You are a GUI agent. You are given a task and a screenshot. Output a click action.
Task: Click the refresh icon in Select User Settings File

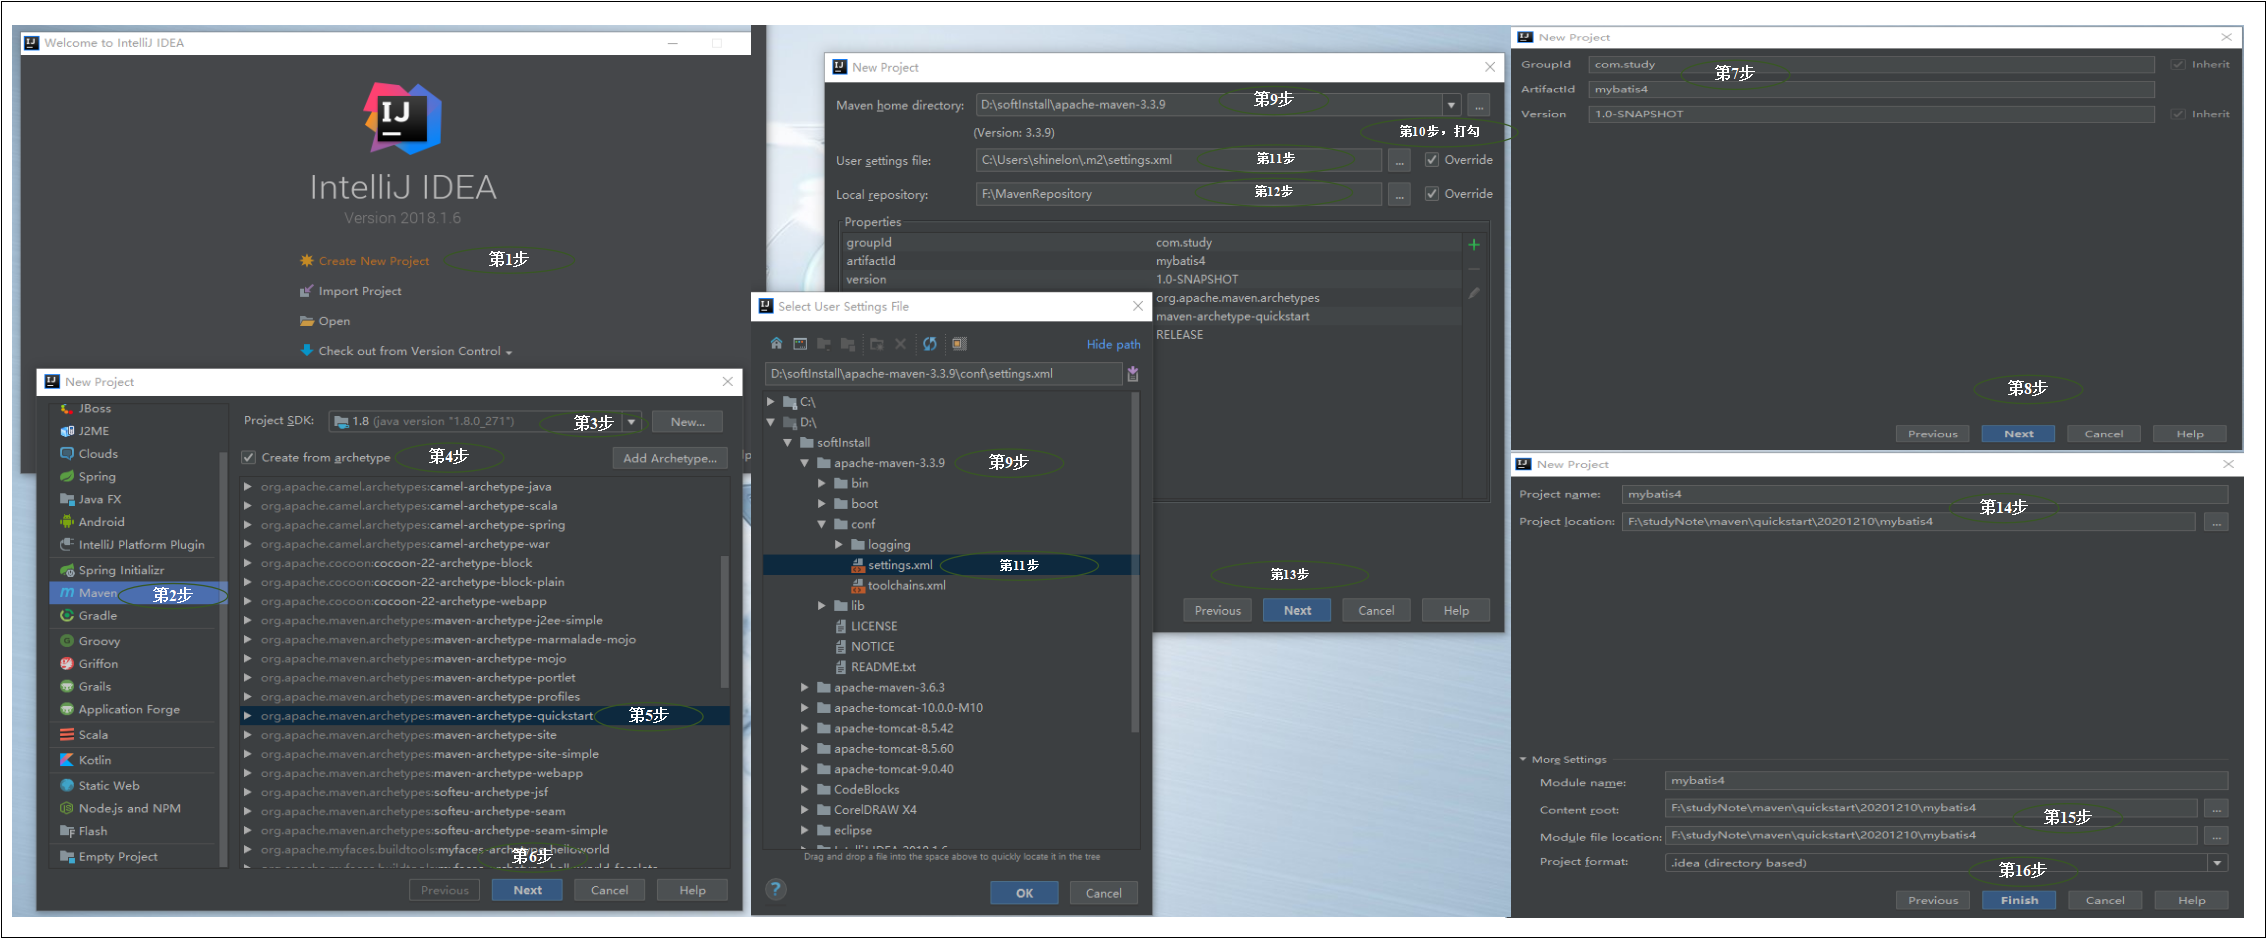pos(930,344)
